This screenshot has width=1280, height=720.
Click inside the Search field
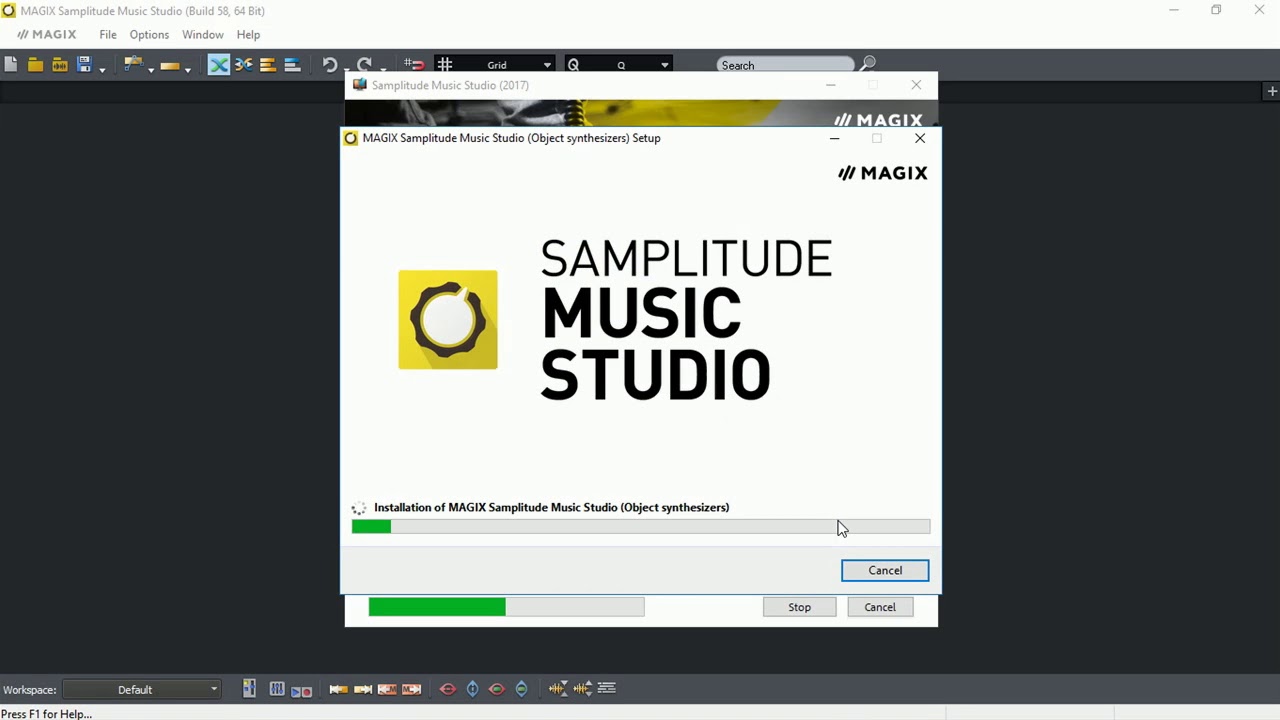(x=786, y=65)
